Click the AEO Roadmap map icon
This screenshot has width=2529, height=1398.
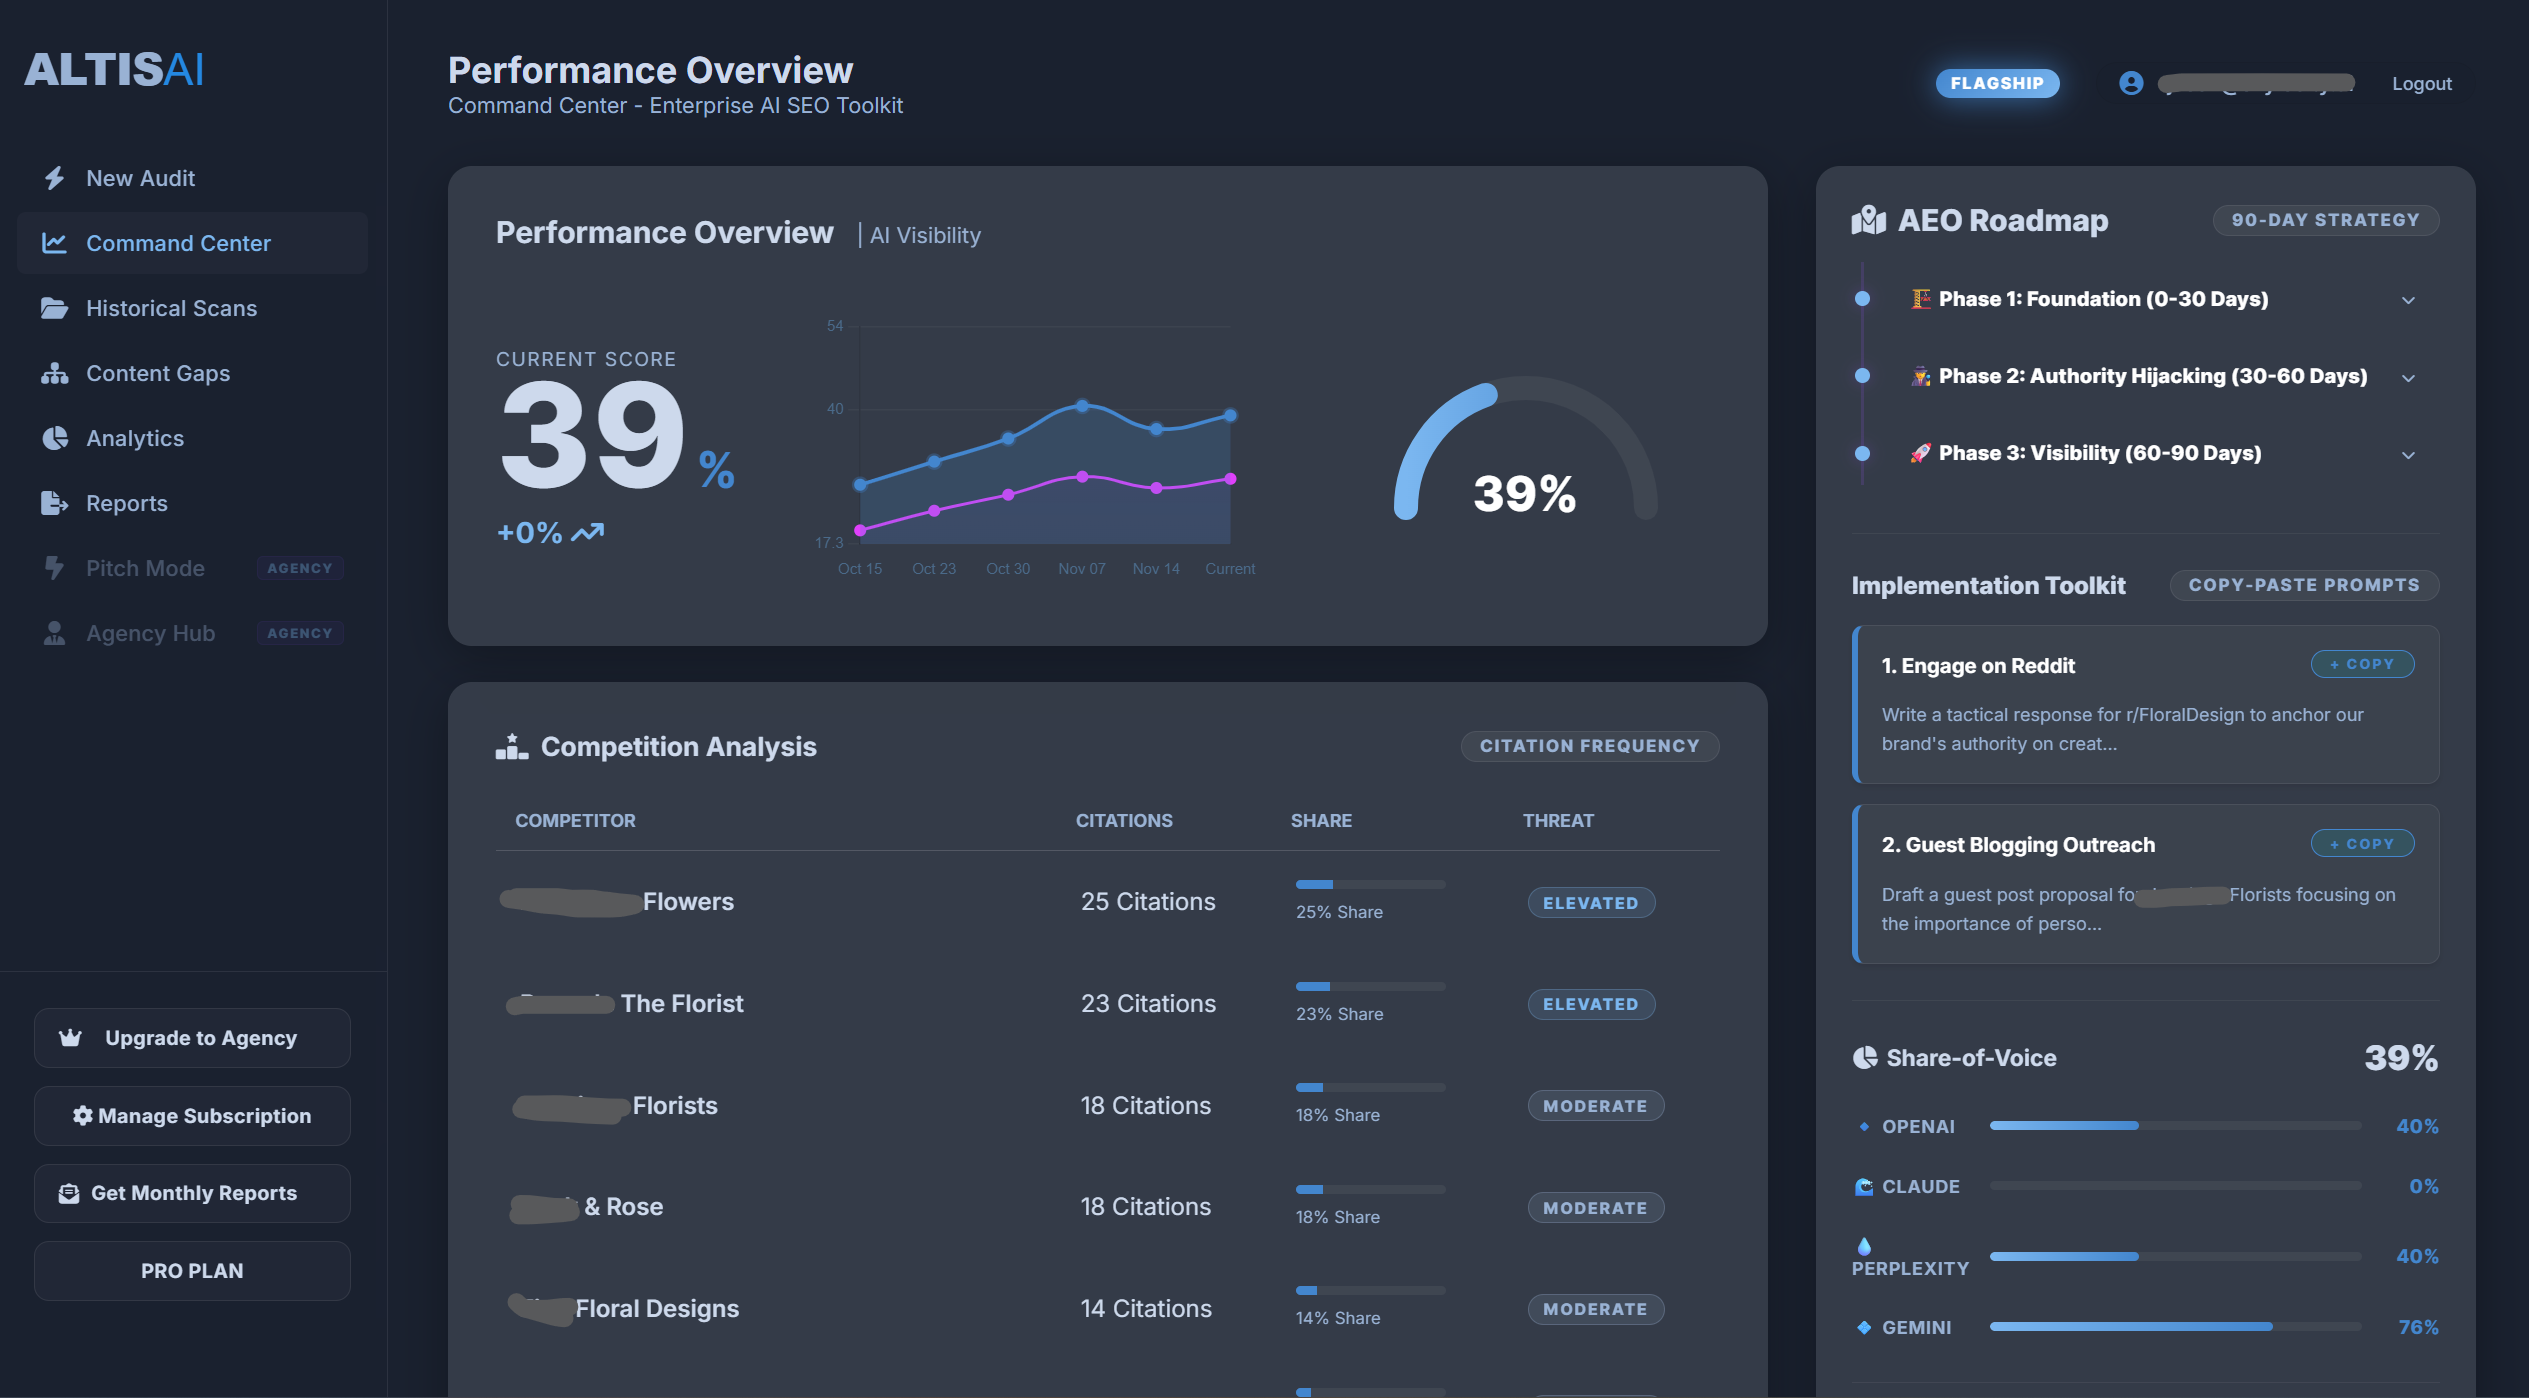coord(1868,220)
